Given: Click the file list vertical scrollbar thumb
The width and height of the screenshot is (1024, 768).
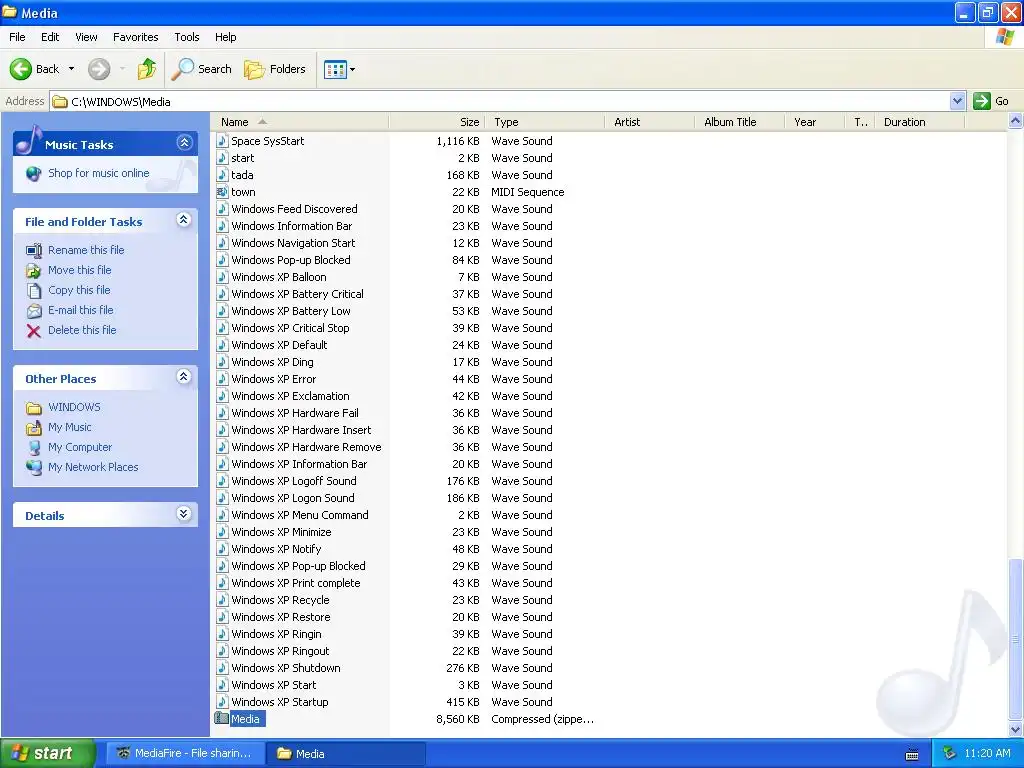Looking at the screenshot, I should click(1016, 639).
